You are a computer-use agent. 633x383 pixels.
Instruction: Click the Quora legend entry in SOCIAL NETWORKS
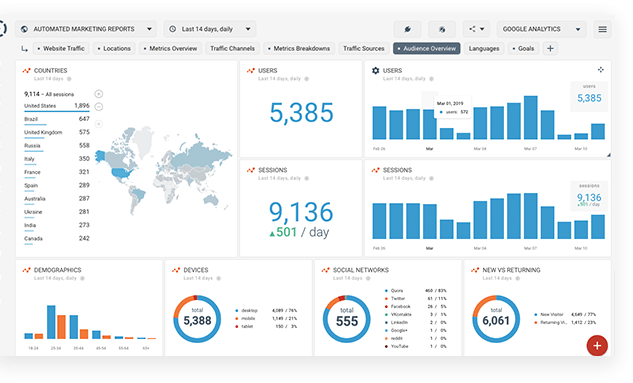click(415, 291)
